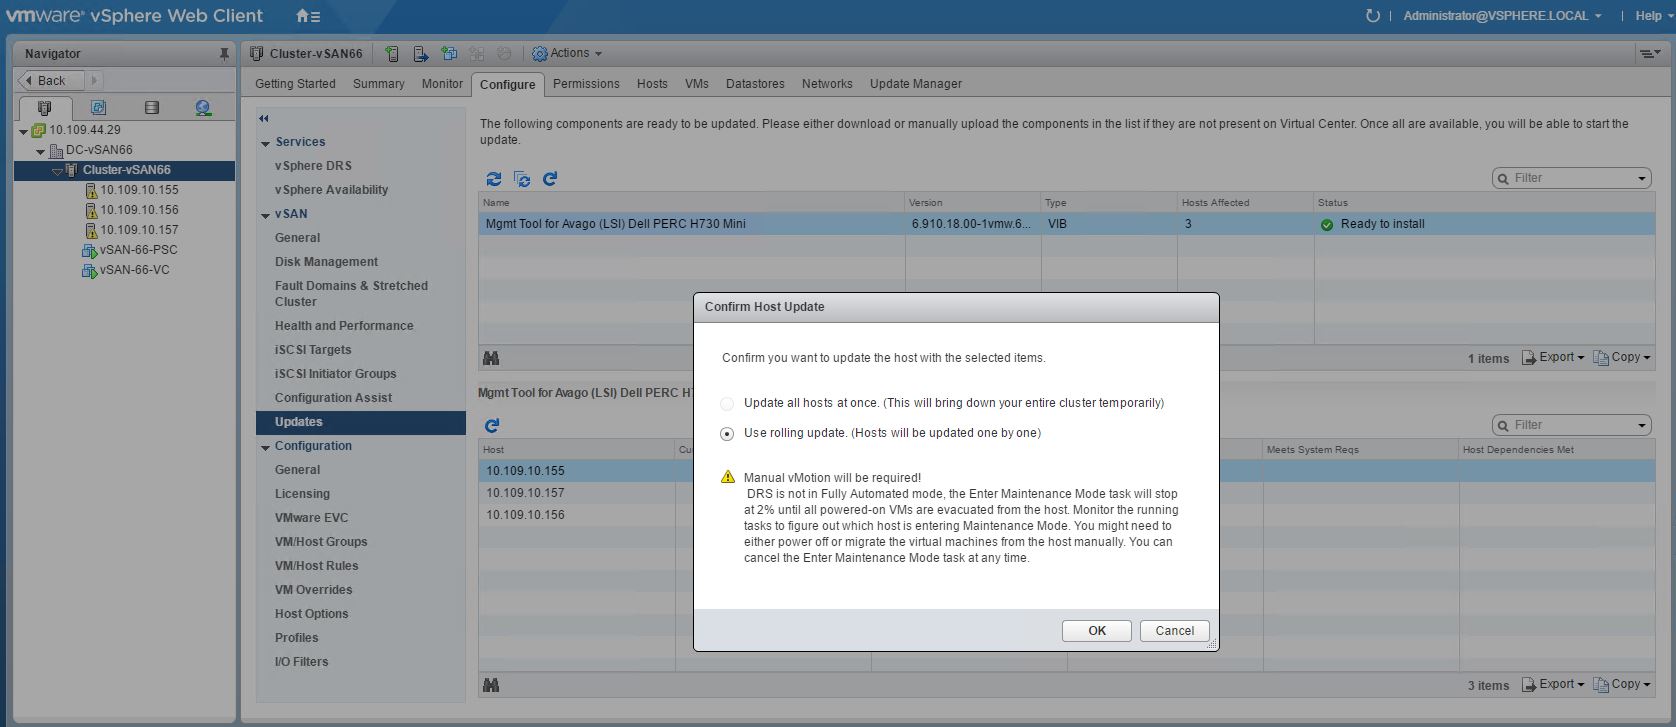Viewport: 1676px width, 727px height.
Task: Collapse the Services section in sidebar
Action: click(x=265, y=143)
